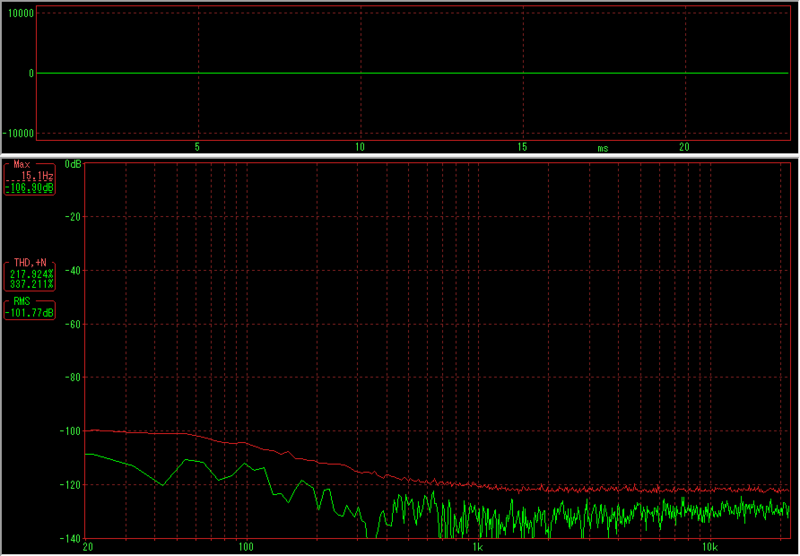Click the 5 ms time axis label

[x=198, y=147]
